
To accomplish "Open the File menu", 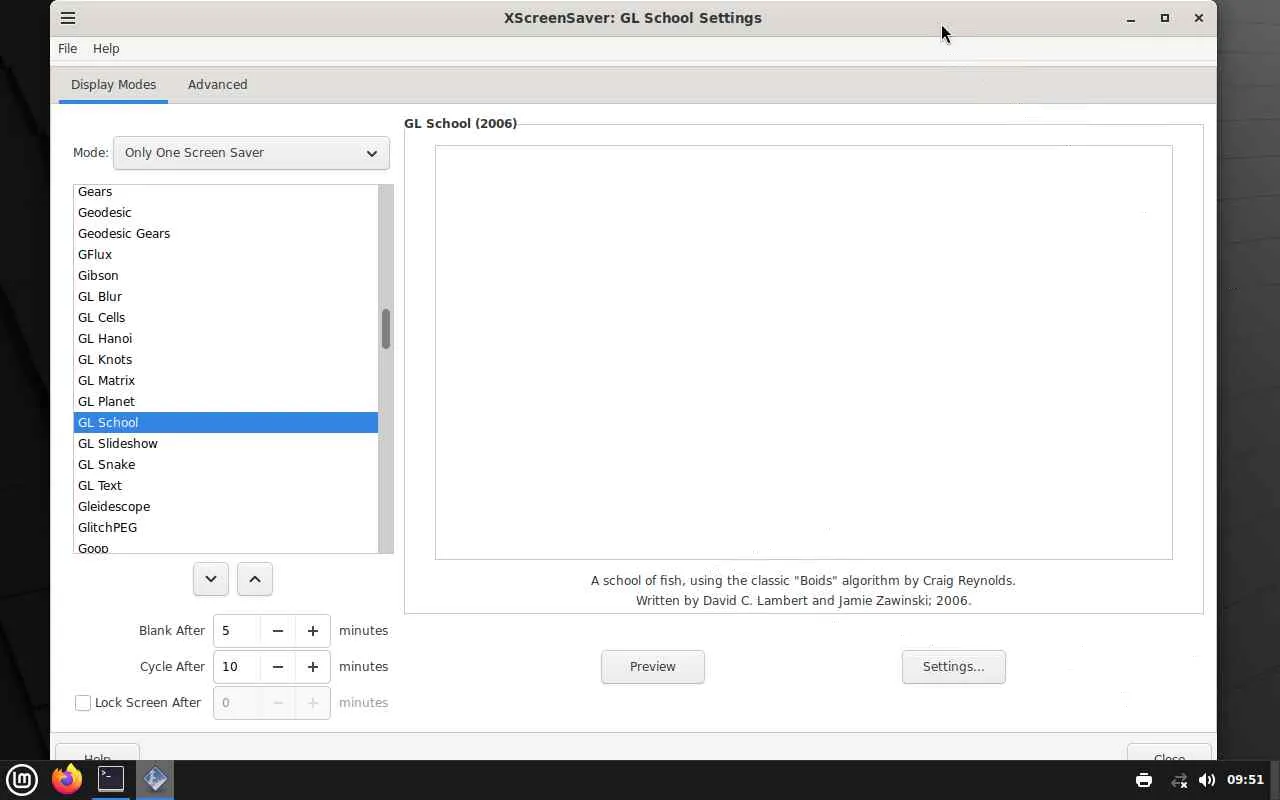I will (x=67, y=49).
